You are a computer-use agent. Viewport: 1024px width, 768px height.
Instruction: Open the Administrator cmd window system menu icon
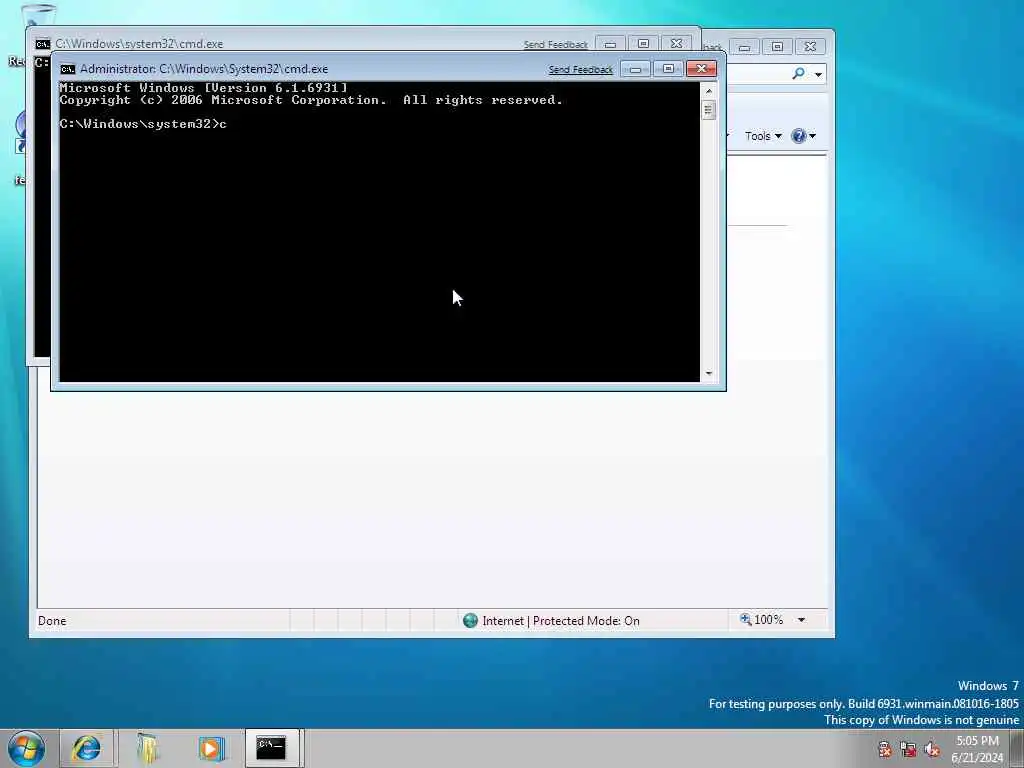[67, 69]
